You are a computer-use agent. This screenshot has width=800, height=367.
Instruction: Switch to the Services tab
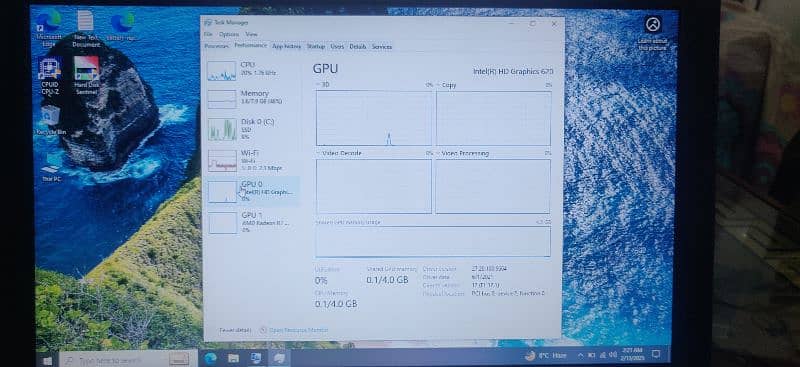382,46
